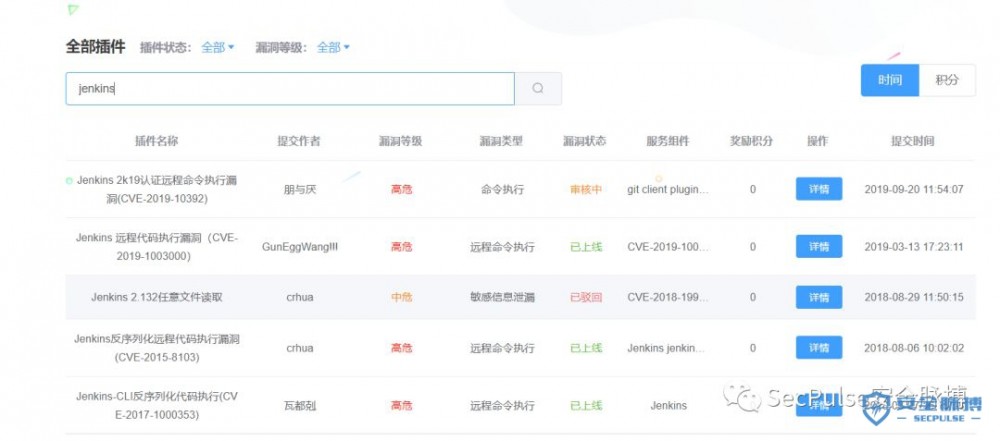
Task: Click plugin name Jenkins-CLI反序列化代码执行
Action: [x=157, y=406]
